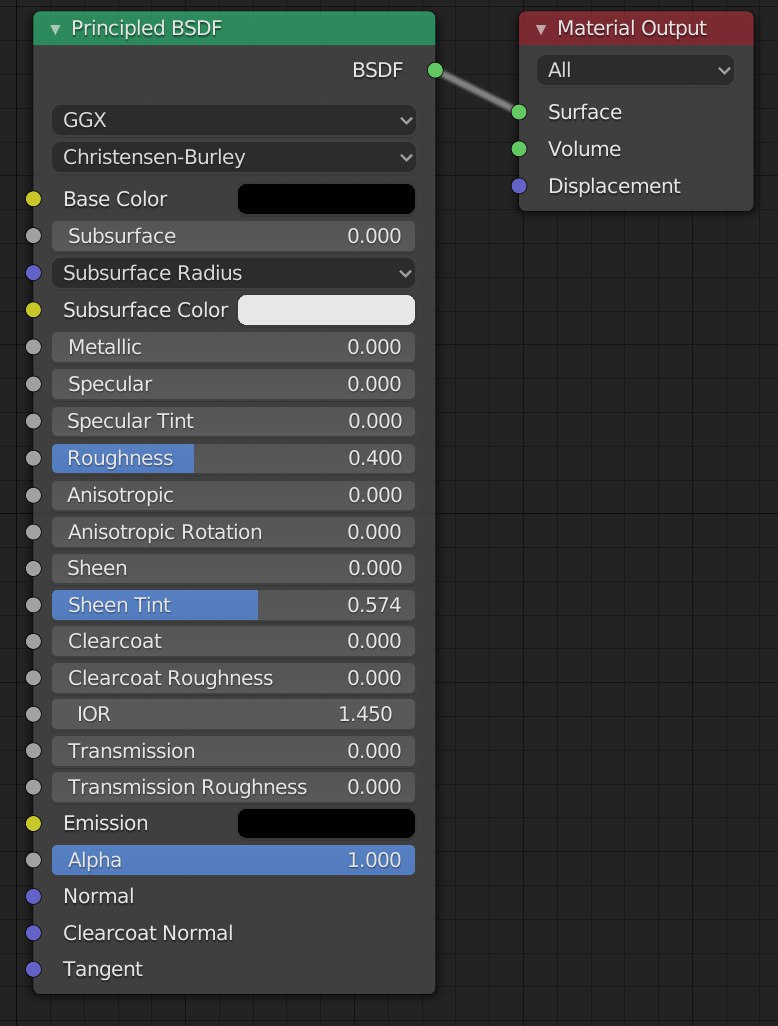The width and height of the screenshot is (778, 1026).
Task: Click the Tangent input socket
Action: tap(33, 969)
